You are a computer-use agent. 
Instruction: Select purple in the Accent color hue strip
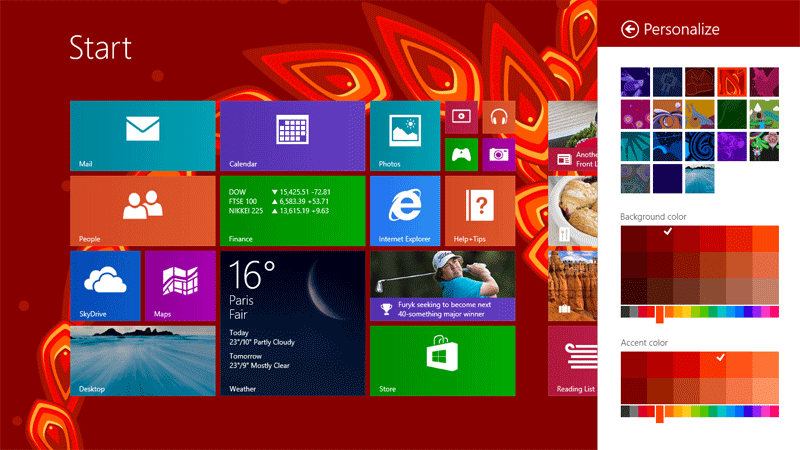[757, 411]
